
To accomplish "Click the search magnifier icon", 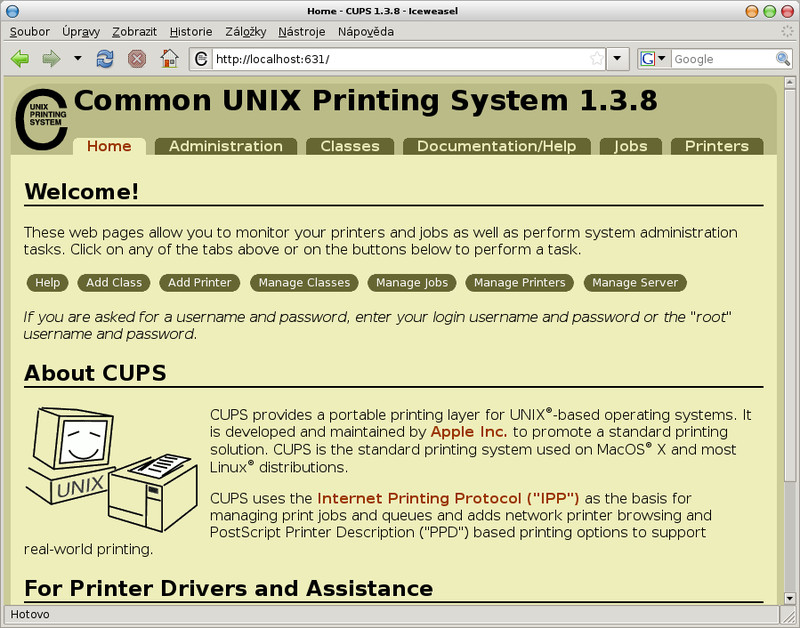I will [783, 59].
